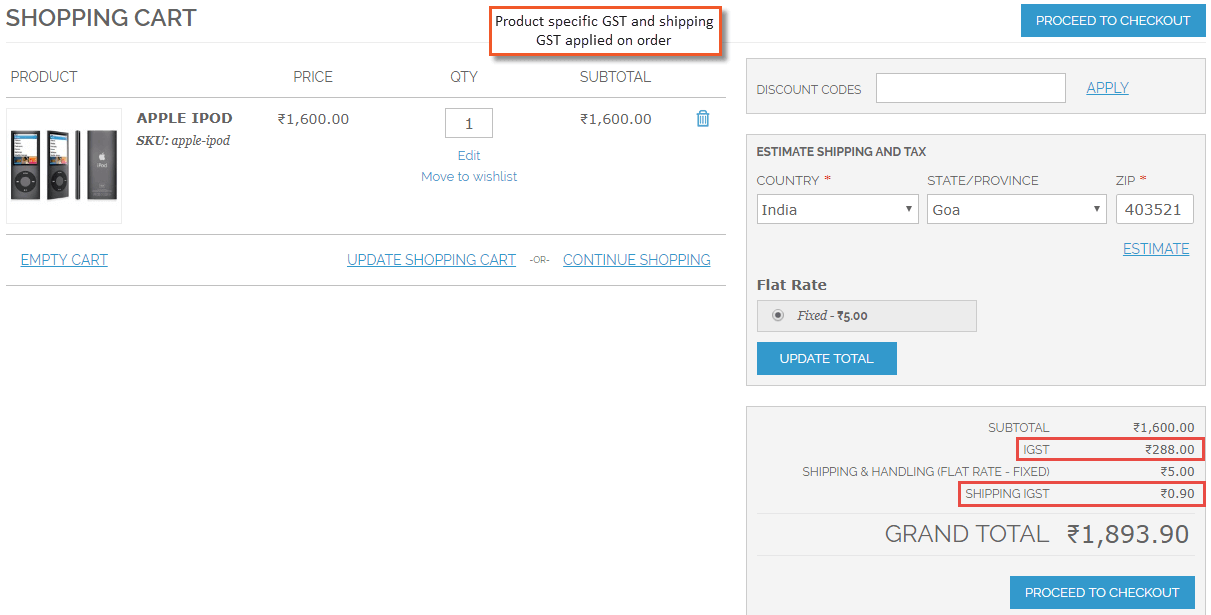Screen dimensions: 1211x615
Task: Click the Estimate link
Action: (1156, 249)
